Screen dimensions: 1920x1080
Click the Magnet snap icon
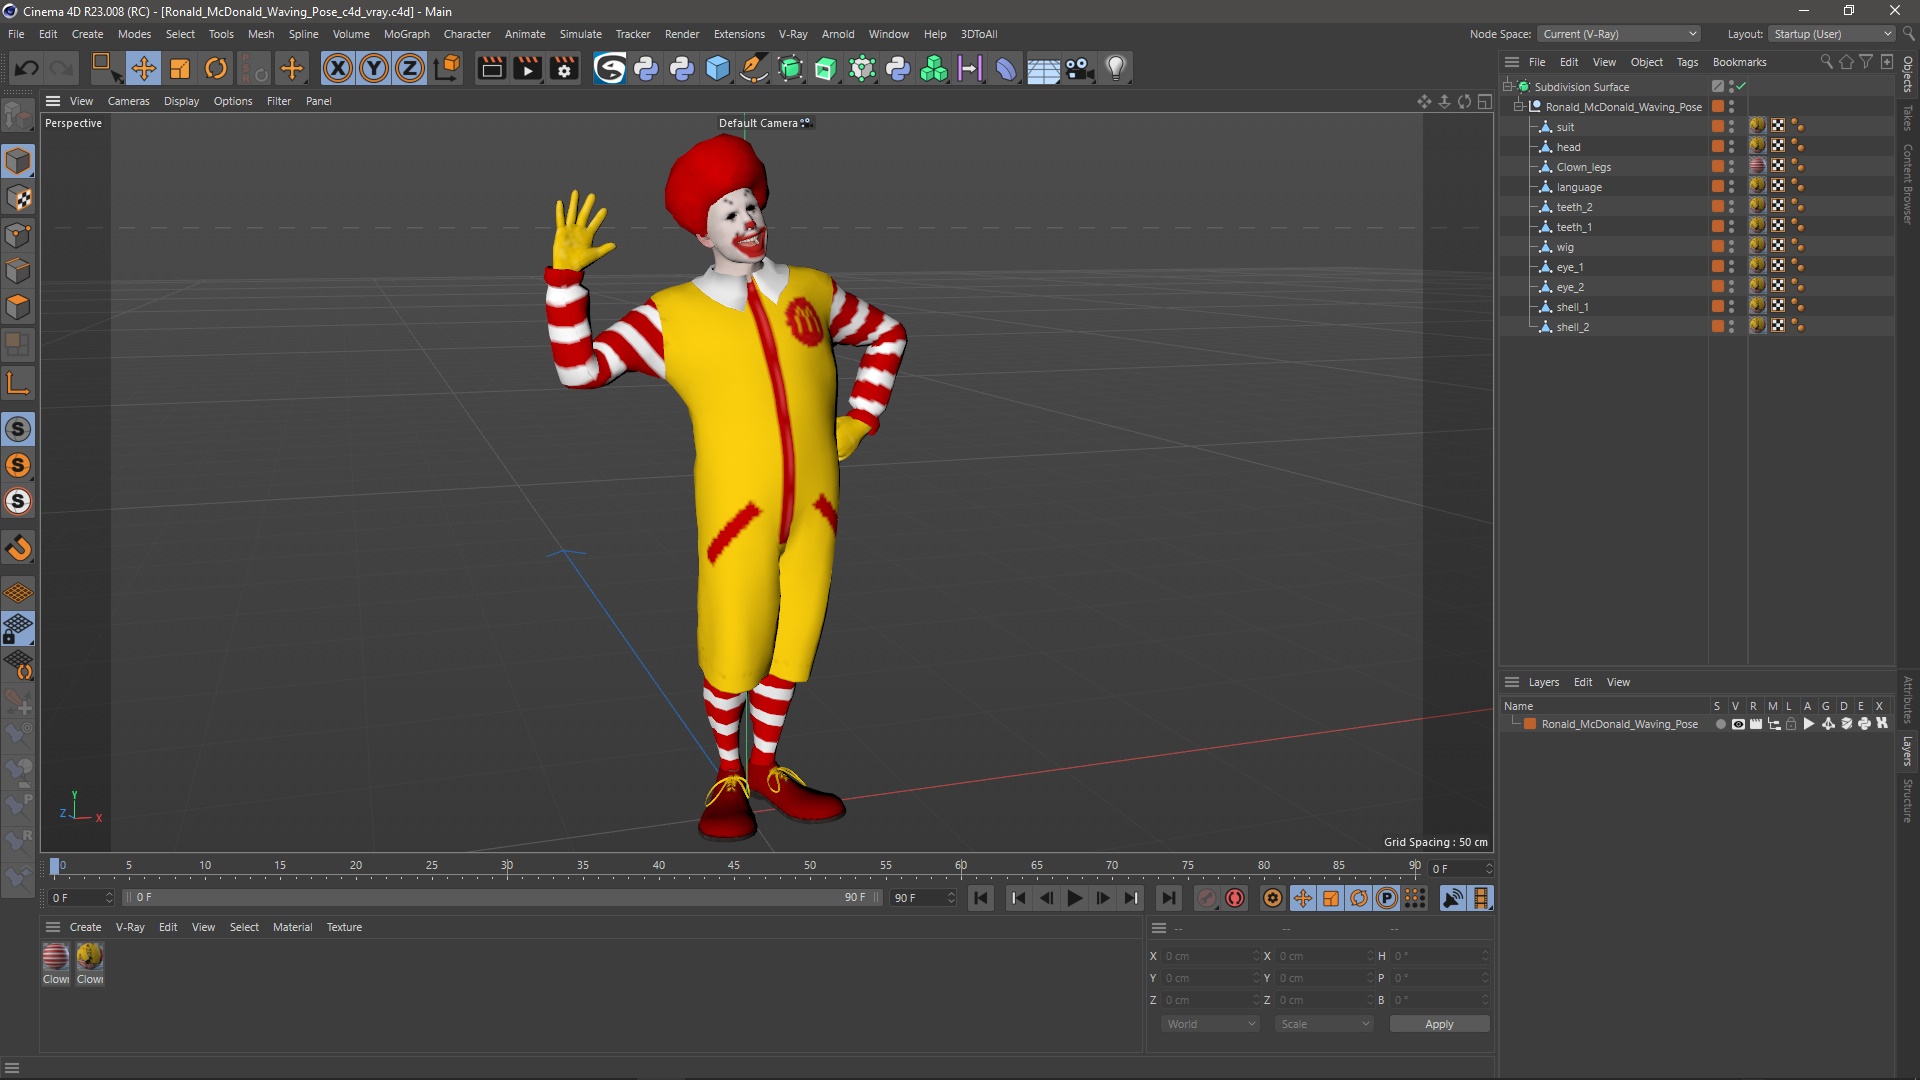(x=18, y=548)
